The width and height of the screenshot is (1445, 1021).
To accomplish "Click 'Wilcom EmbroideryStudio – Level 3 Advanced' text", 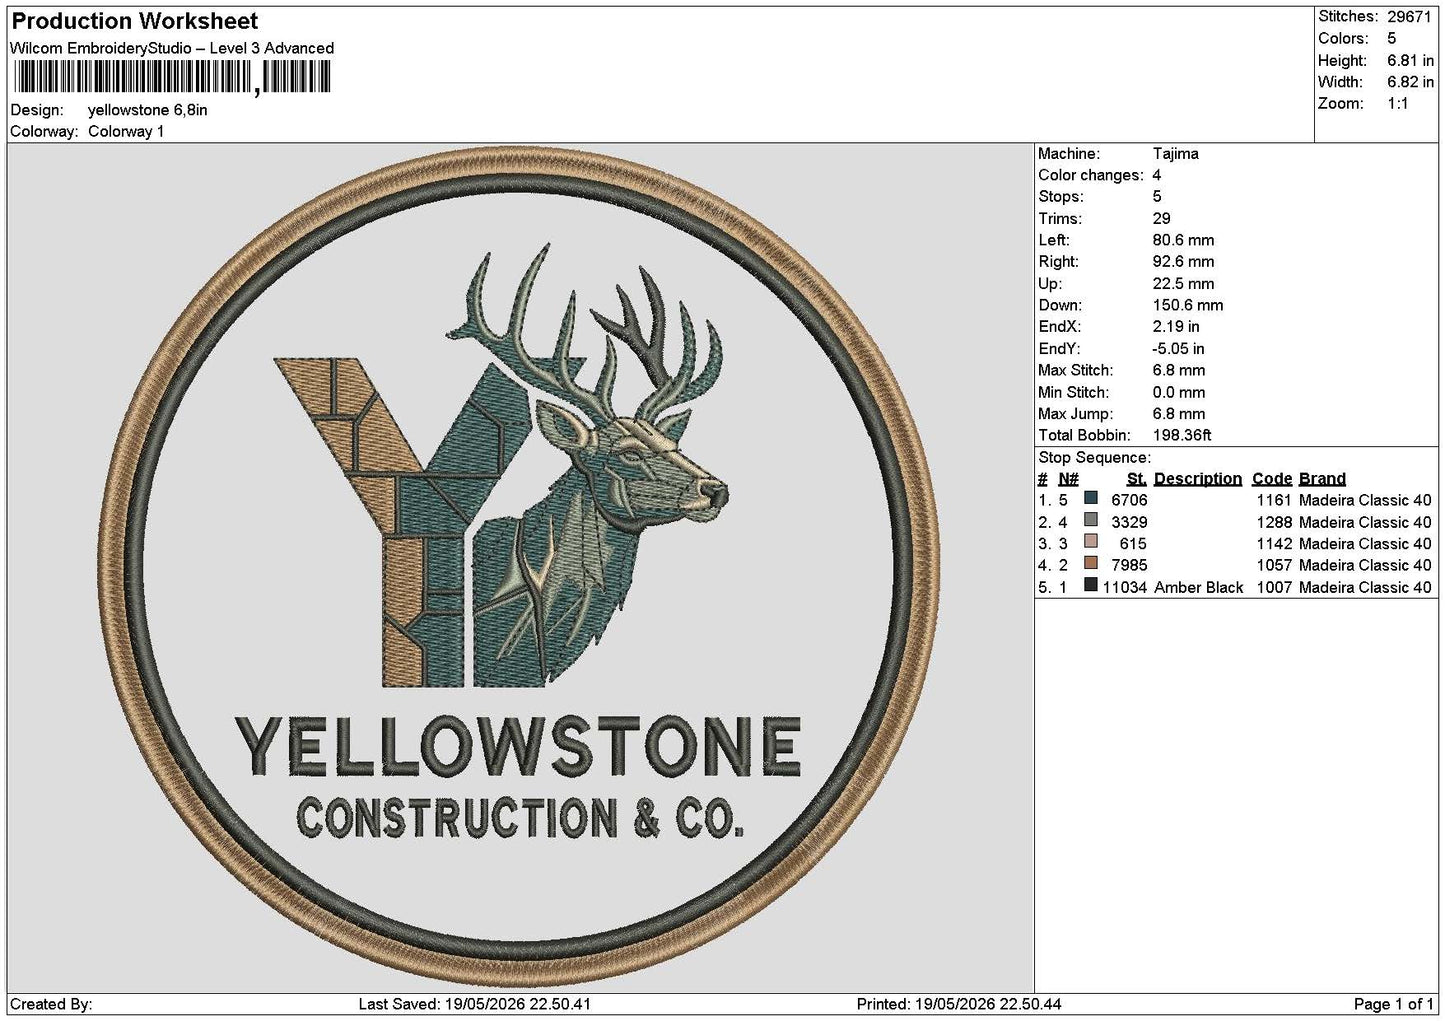I will click(x=172, y=48).
